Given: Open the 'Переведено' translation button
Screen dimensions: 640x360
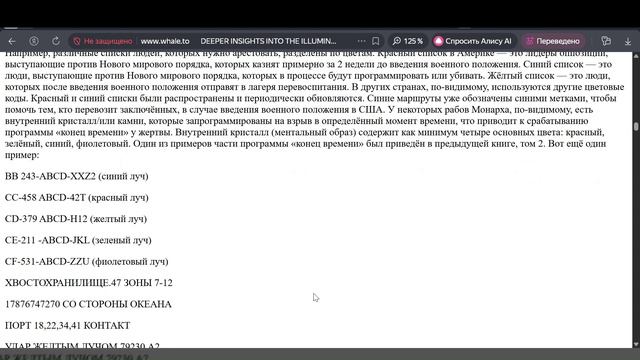Looking at the screenshot, I should [553, 41].
